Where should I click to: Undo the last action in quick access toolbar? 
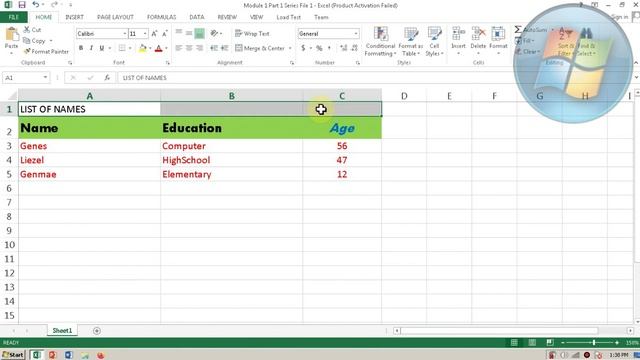36,5
